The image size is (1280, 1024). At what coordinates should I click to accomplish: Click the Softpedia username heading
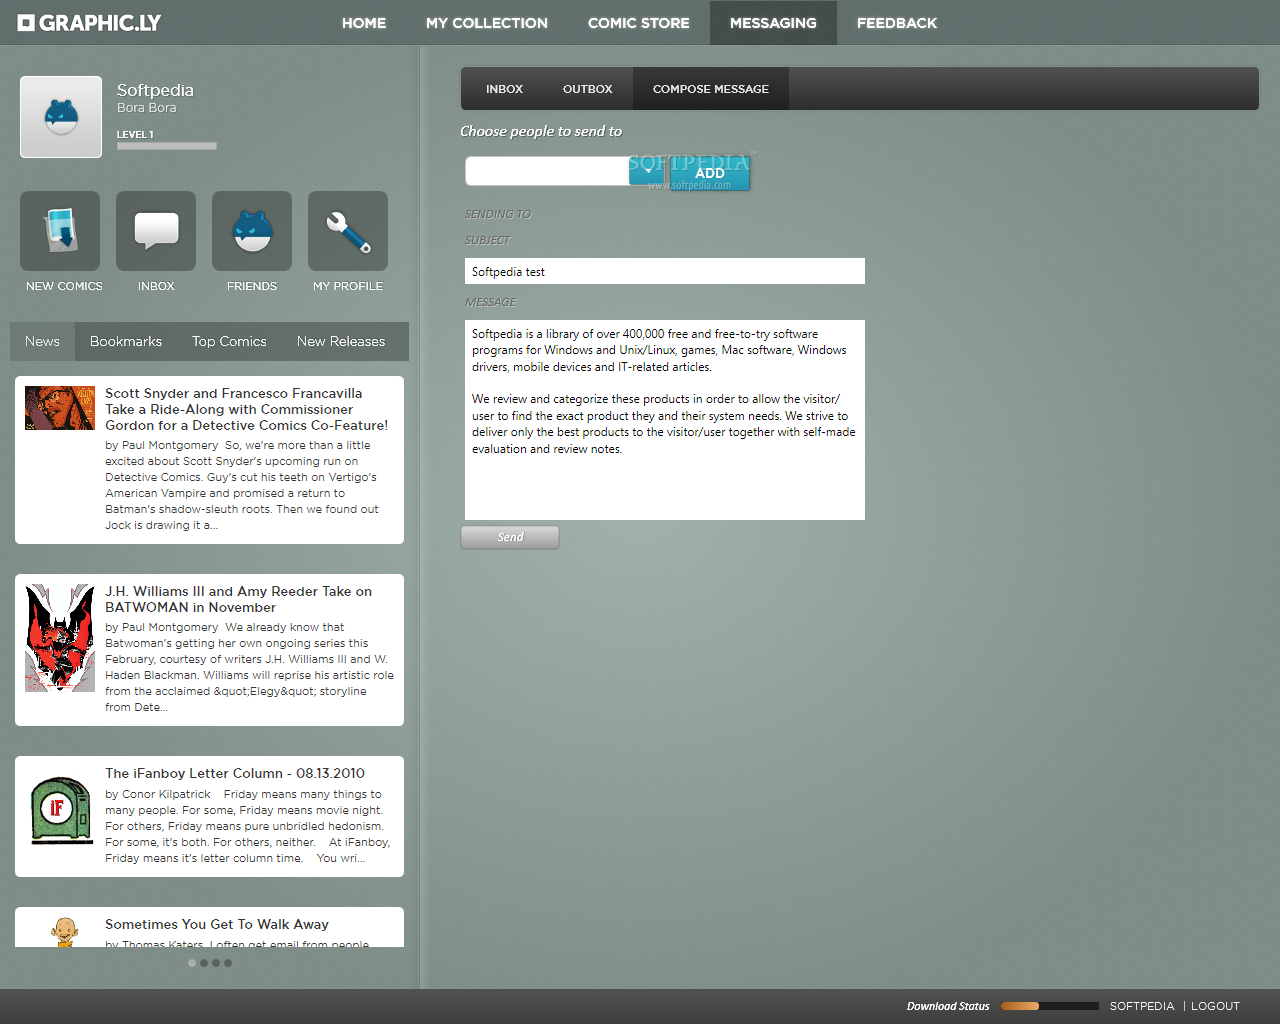[155, 90]
